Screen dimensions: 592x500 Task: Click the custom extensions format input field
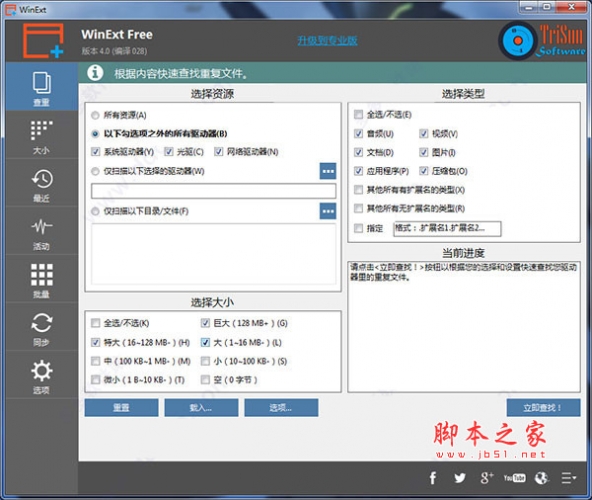447,228
